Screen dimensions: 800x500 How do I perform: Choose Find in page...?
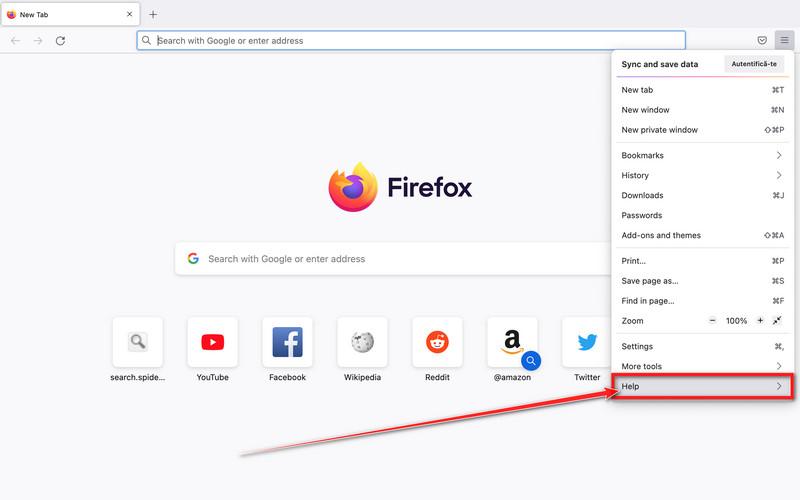coord(703,301)
